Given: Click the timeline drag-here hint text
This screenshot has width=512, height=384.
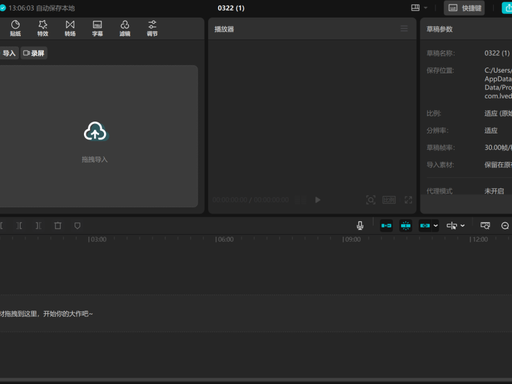Looking at the screenshot, I should point(46,314).
